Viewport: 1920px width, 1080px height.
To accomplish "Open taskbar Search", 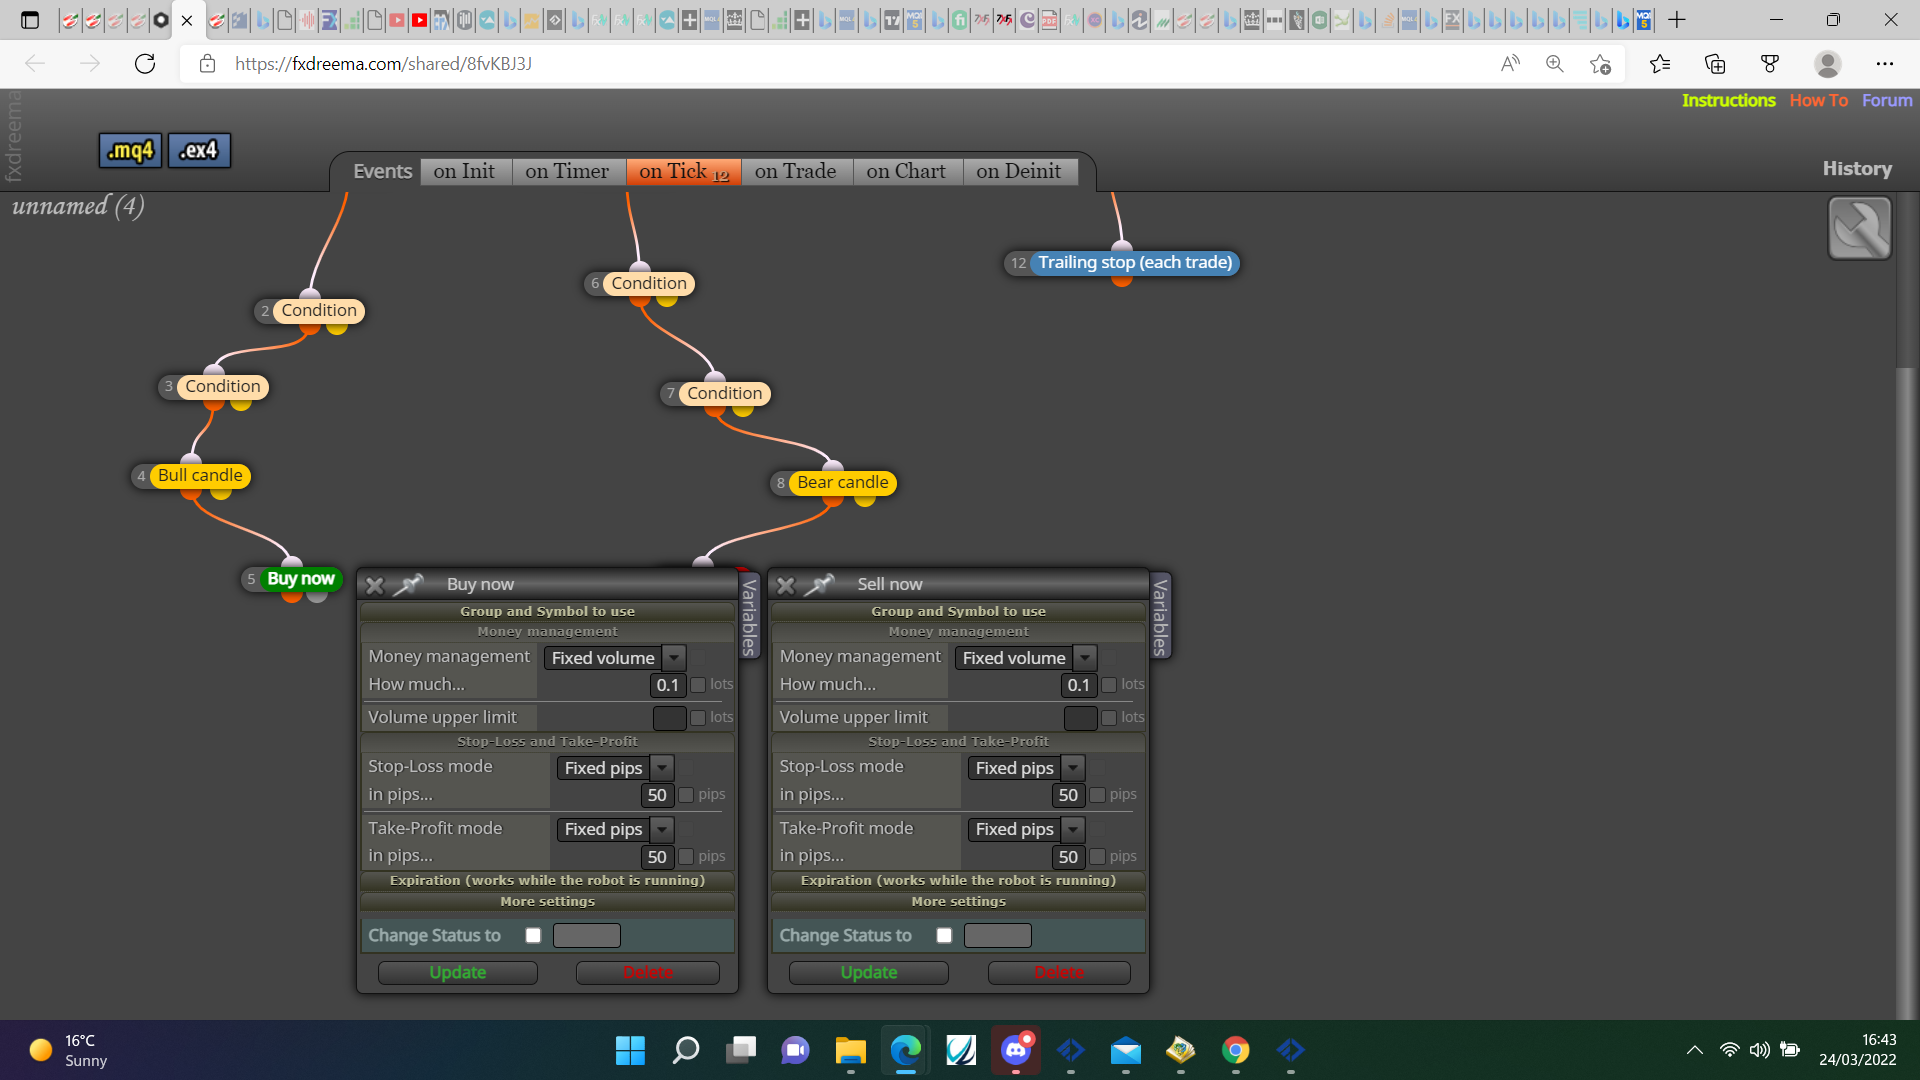I will 686,1050.
